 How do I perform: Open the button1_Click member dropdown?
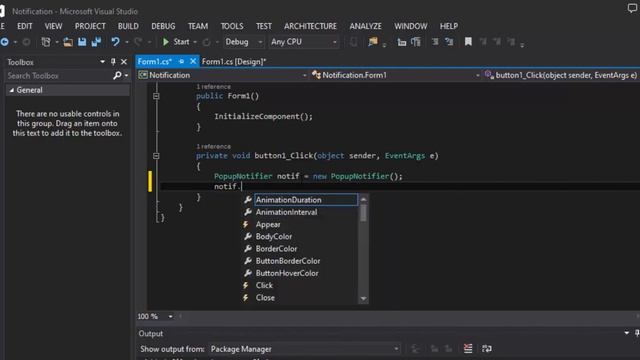[x=561, y=75]
